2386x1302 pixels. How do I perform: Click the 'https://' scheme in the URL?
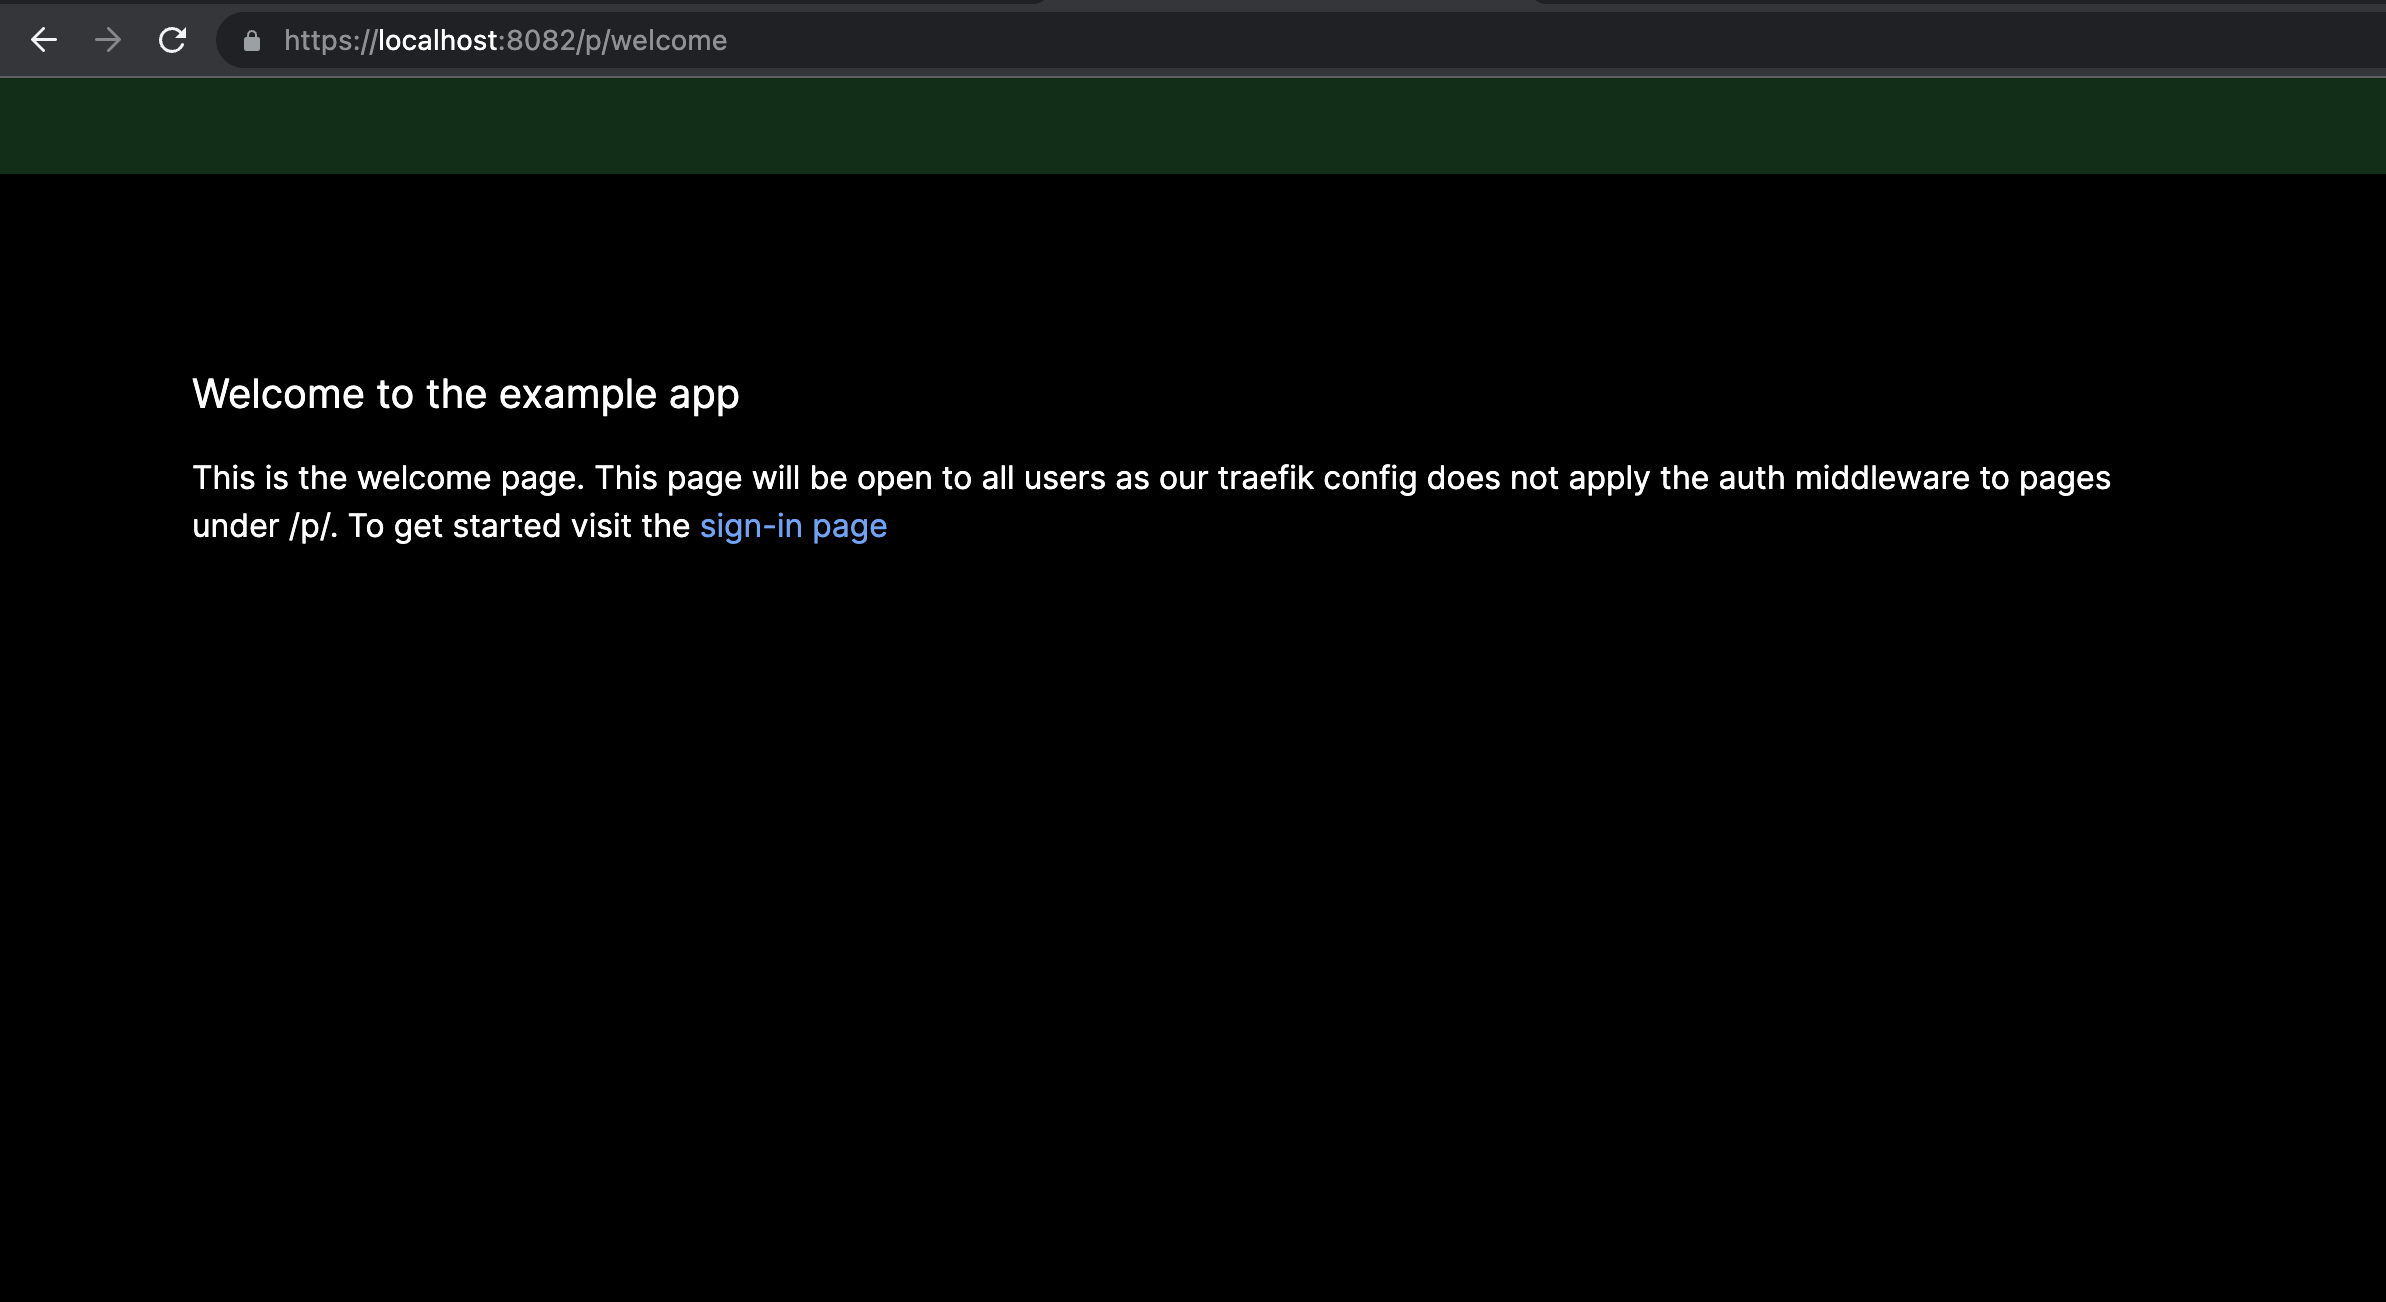(x=330, y=41)
